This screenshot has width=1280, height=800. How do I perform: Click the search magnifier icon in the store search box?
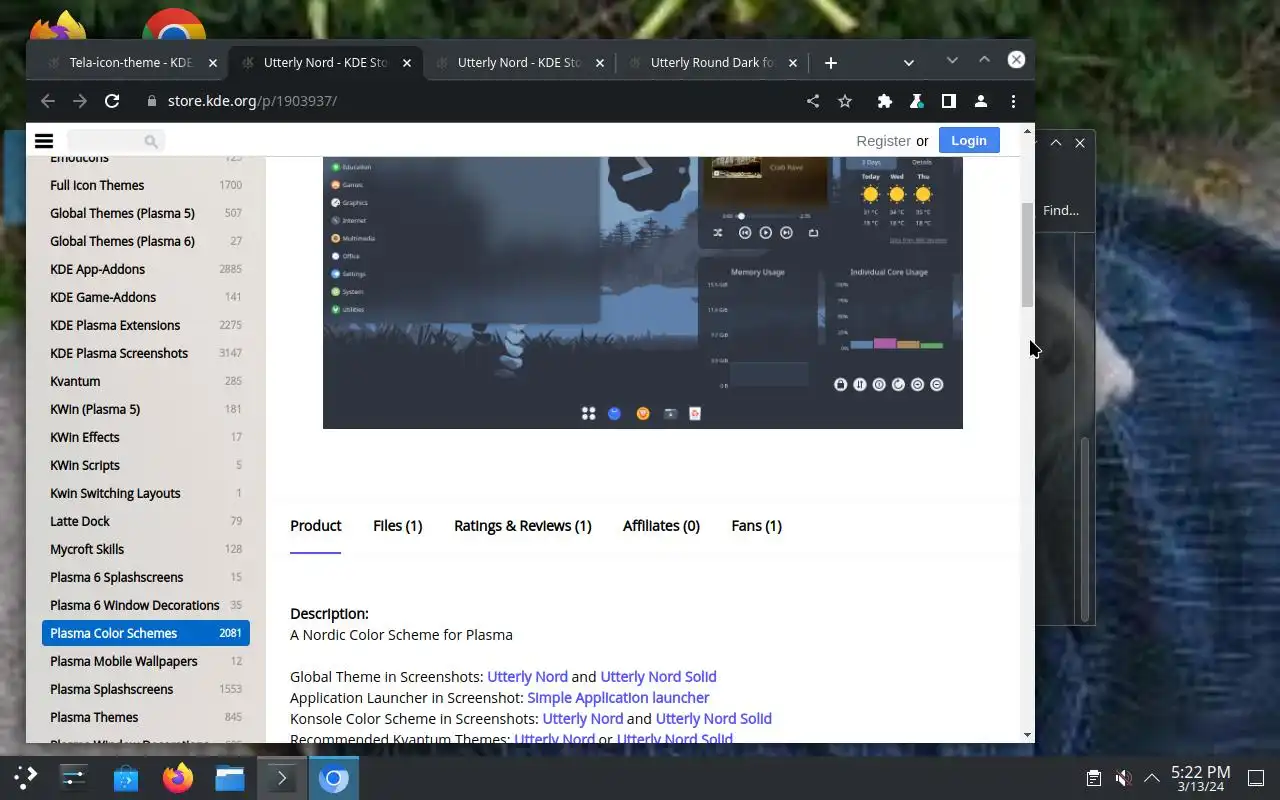151,141
